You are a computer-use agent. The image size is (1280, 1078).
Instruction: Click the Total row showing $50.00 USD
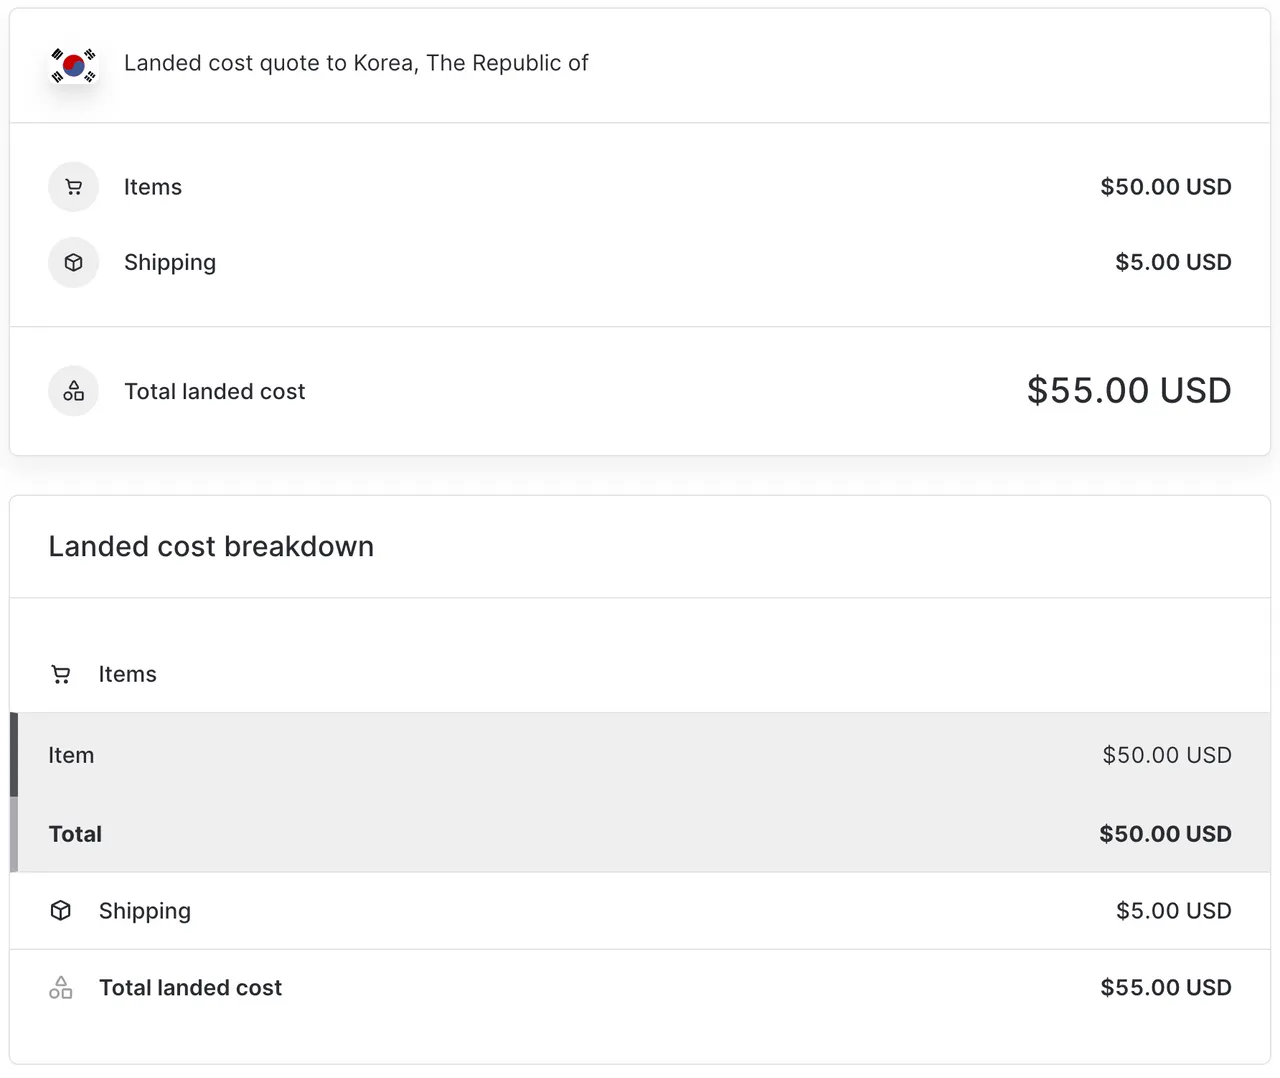click(x=640, y=833)
